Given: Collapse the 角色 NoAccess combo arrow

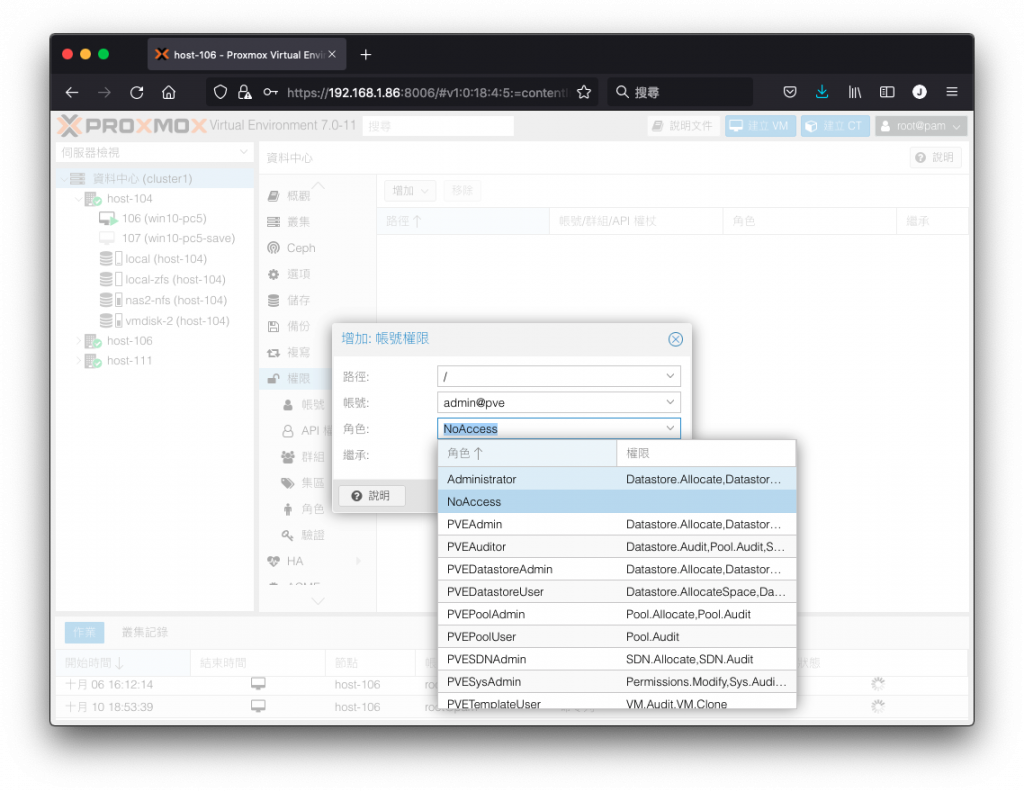Looking at the screenshot, I should pyautogui.click(x=670, y=428).
